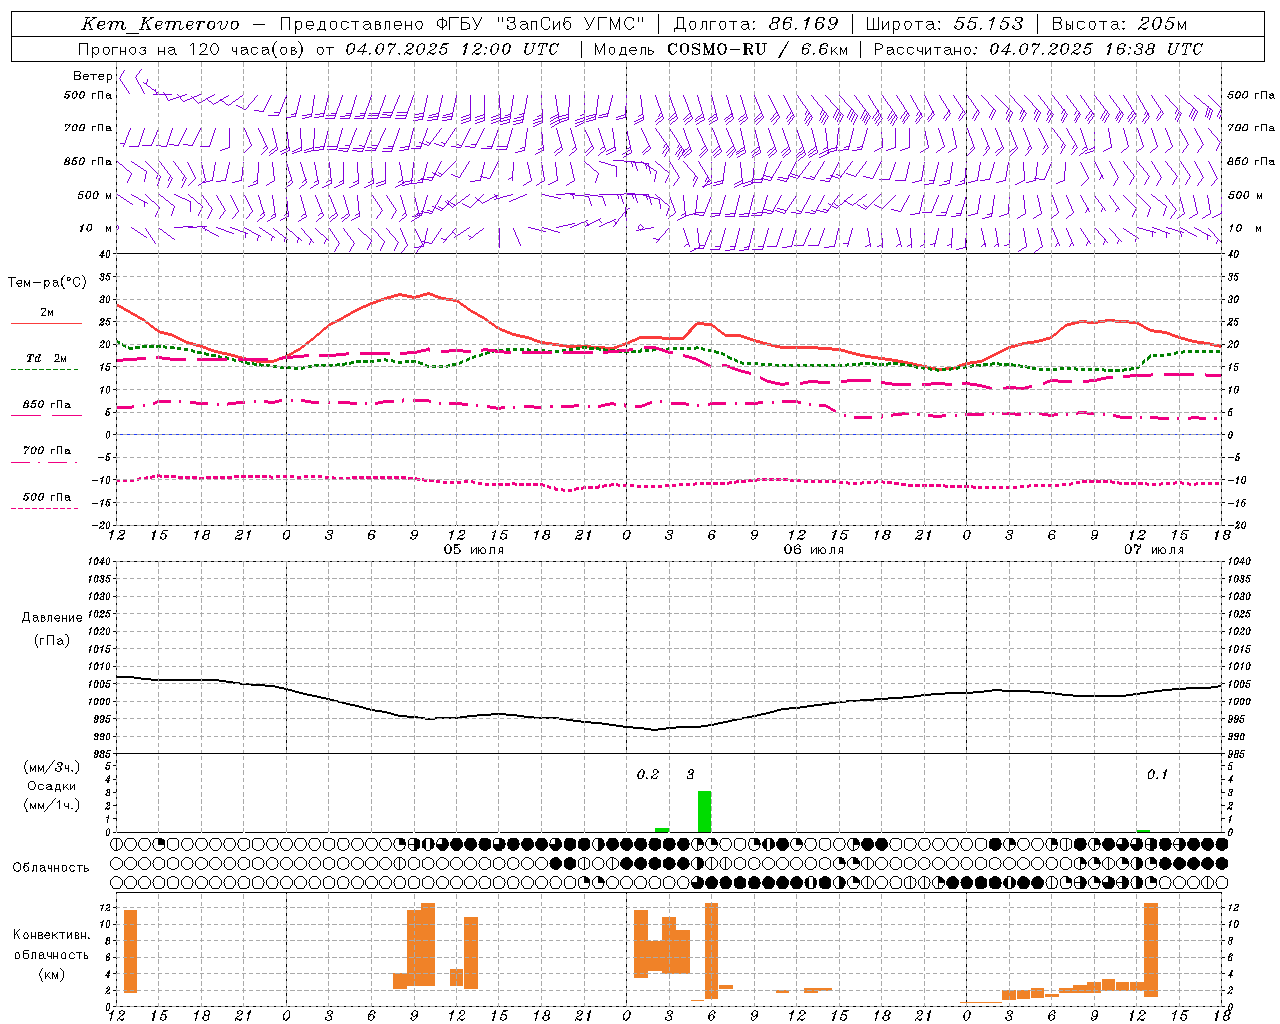The image size is (1280, 1024).
Task: Click the '0.2' precipitation amount label
Action: pyautogui.click(x=648, y=775)
